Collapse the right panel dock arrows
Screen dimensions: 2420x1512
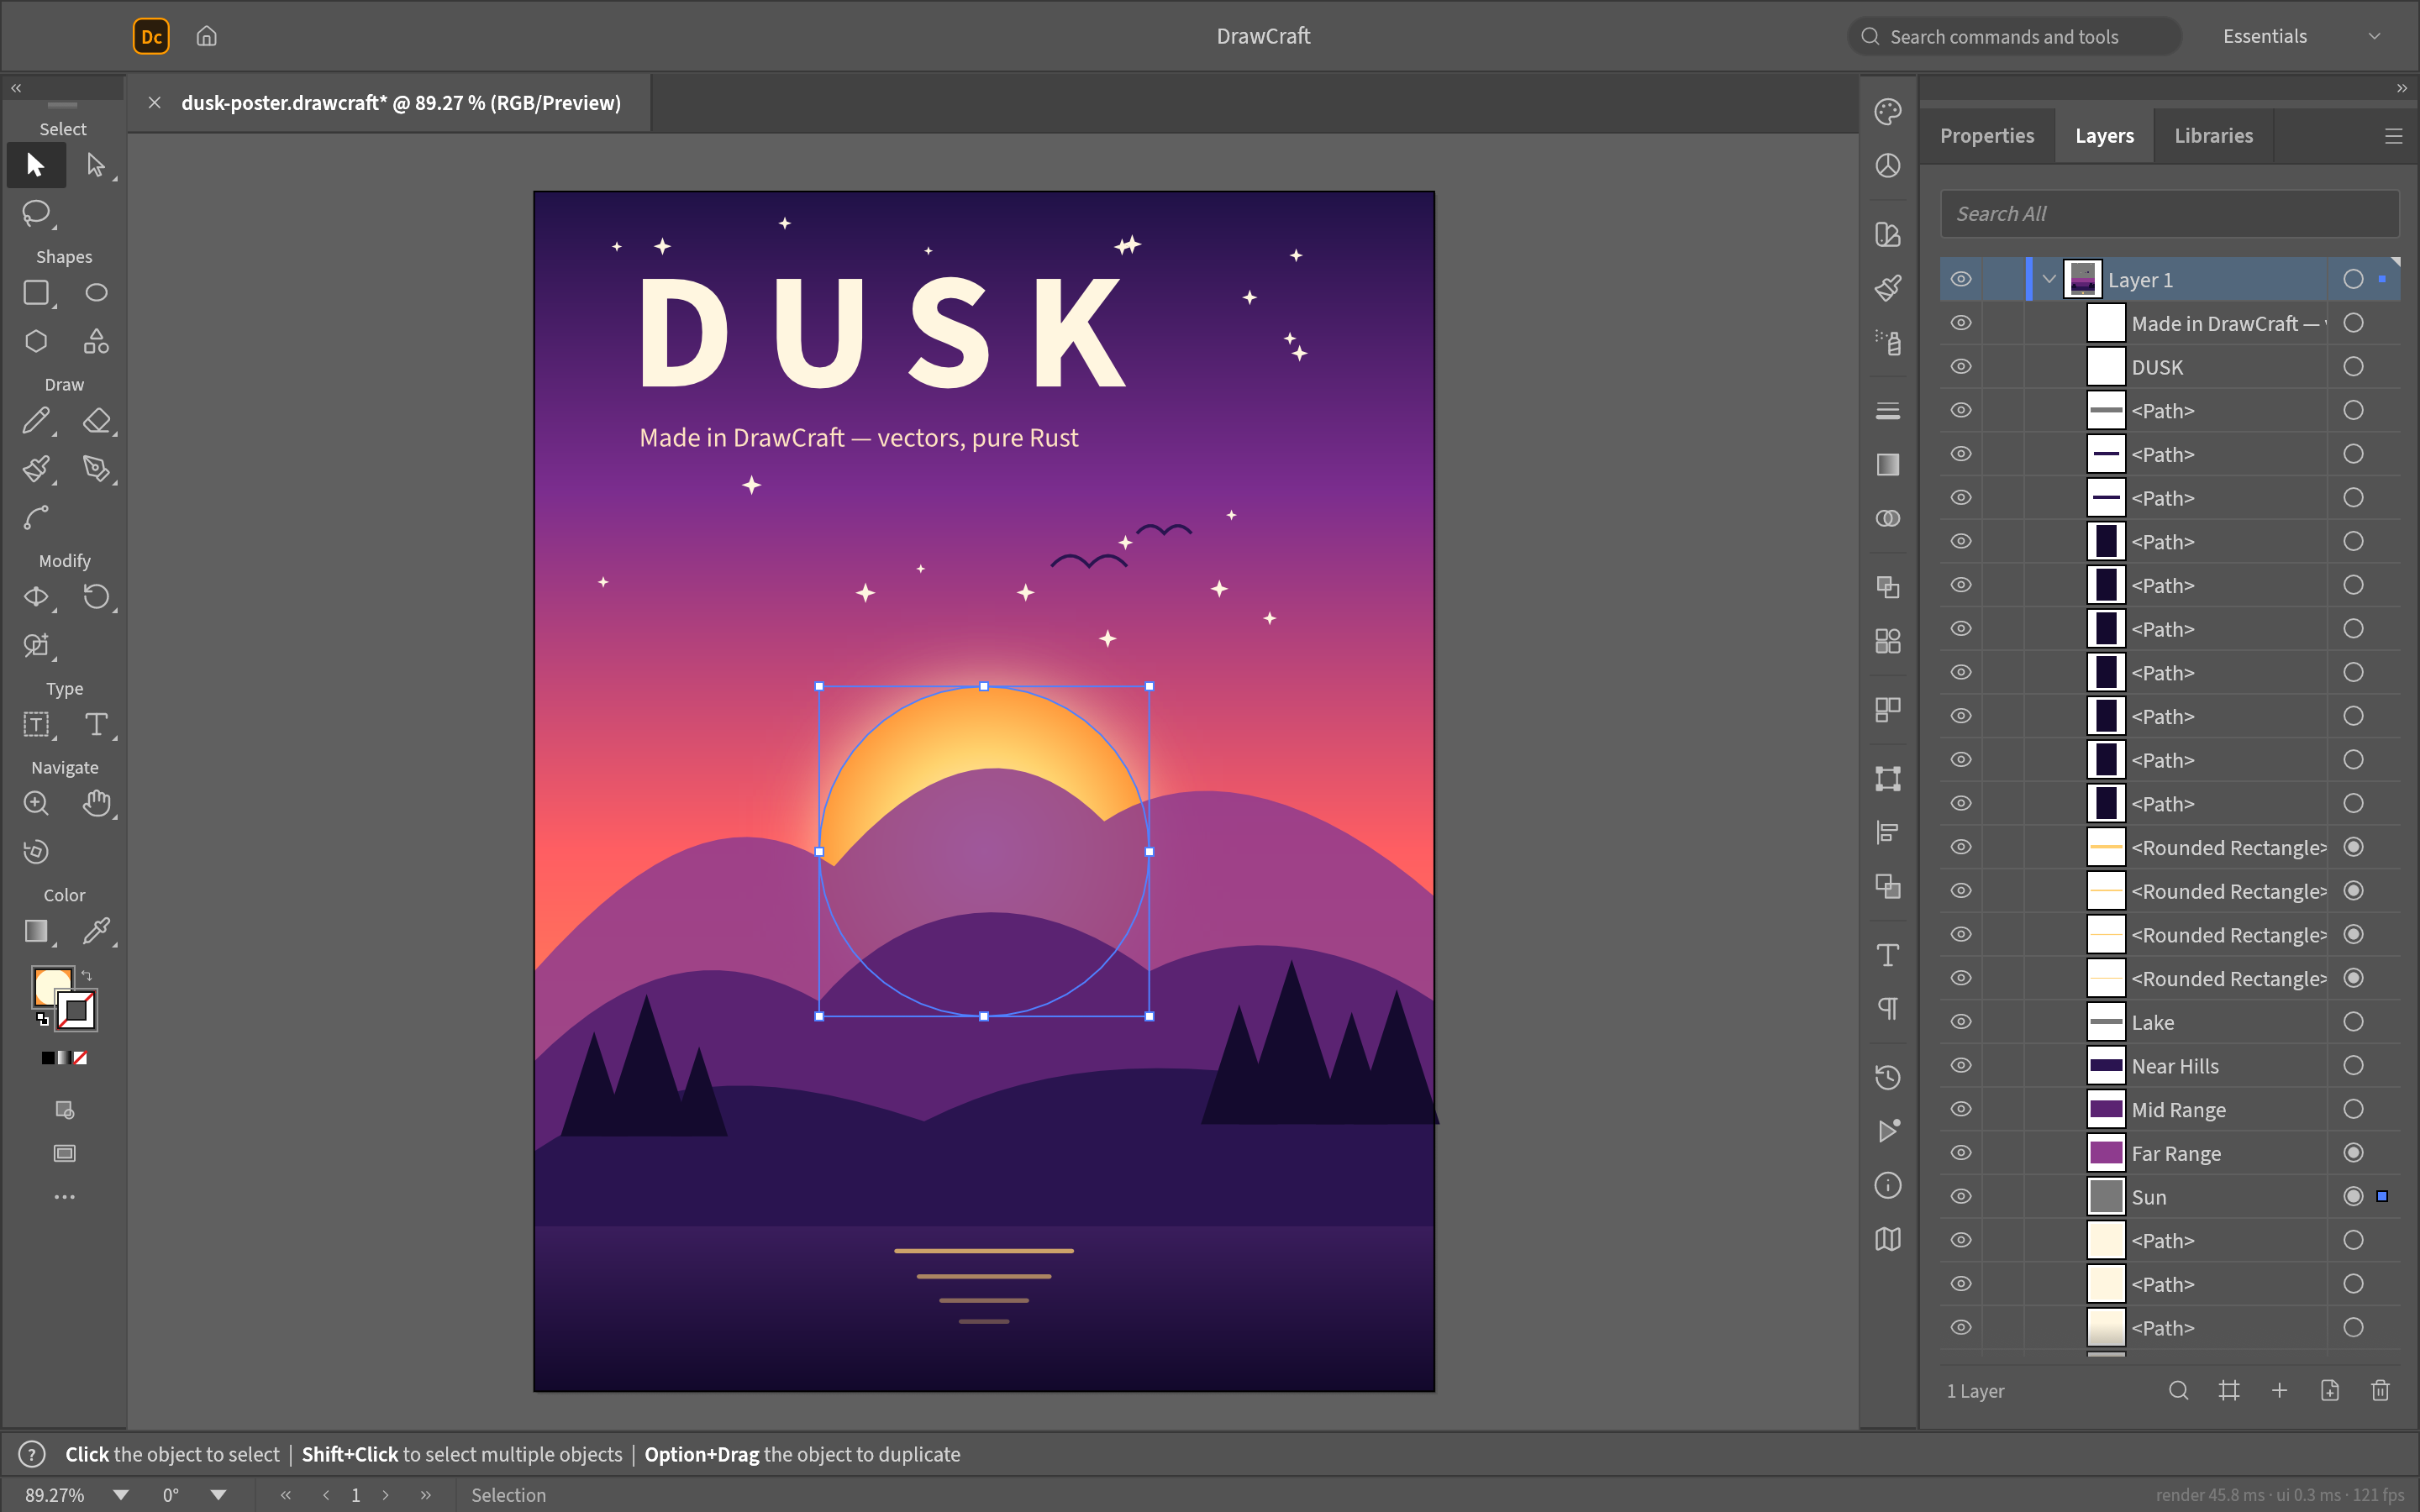(2402, 88)
